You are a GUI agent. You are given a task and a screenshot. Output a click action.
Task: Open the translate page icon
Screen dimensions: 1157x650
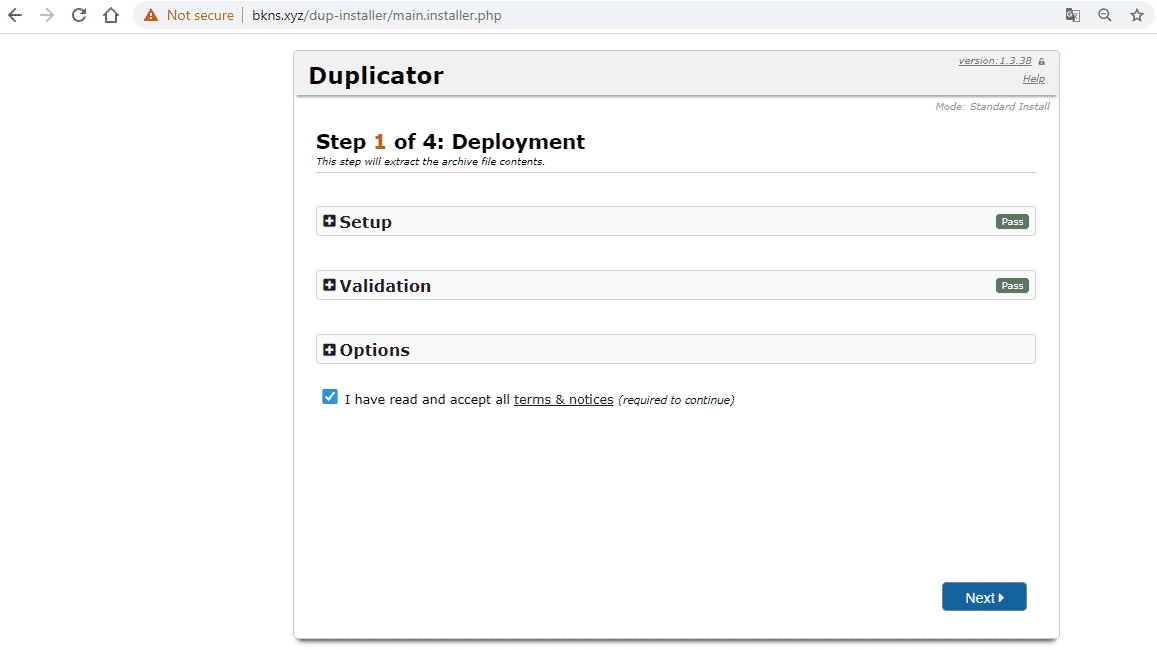pos(1072,15)
